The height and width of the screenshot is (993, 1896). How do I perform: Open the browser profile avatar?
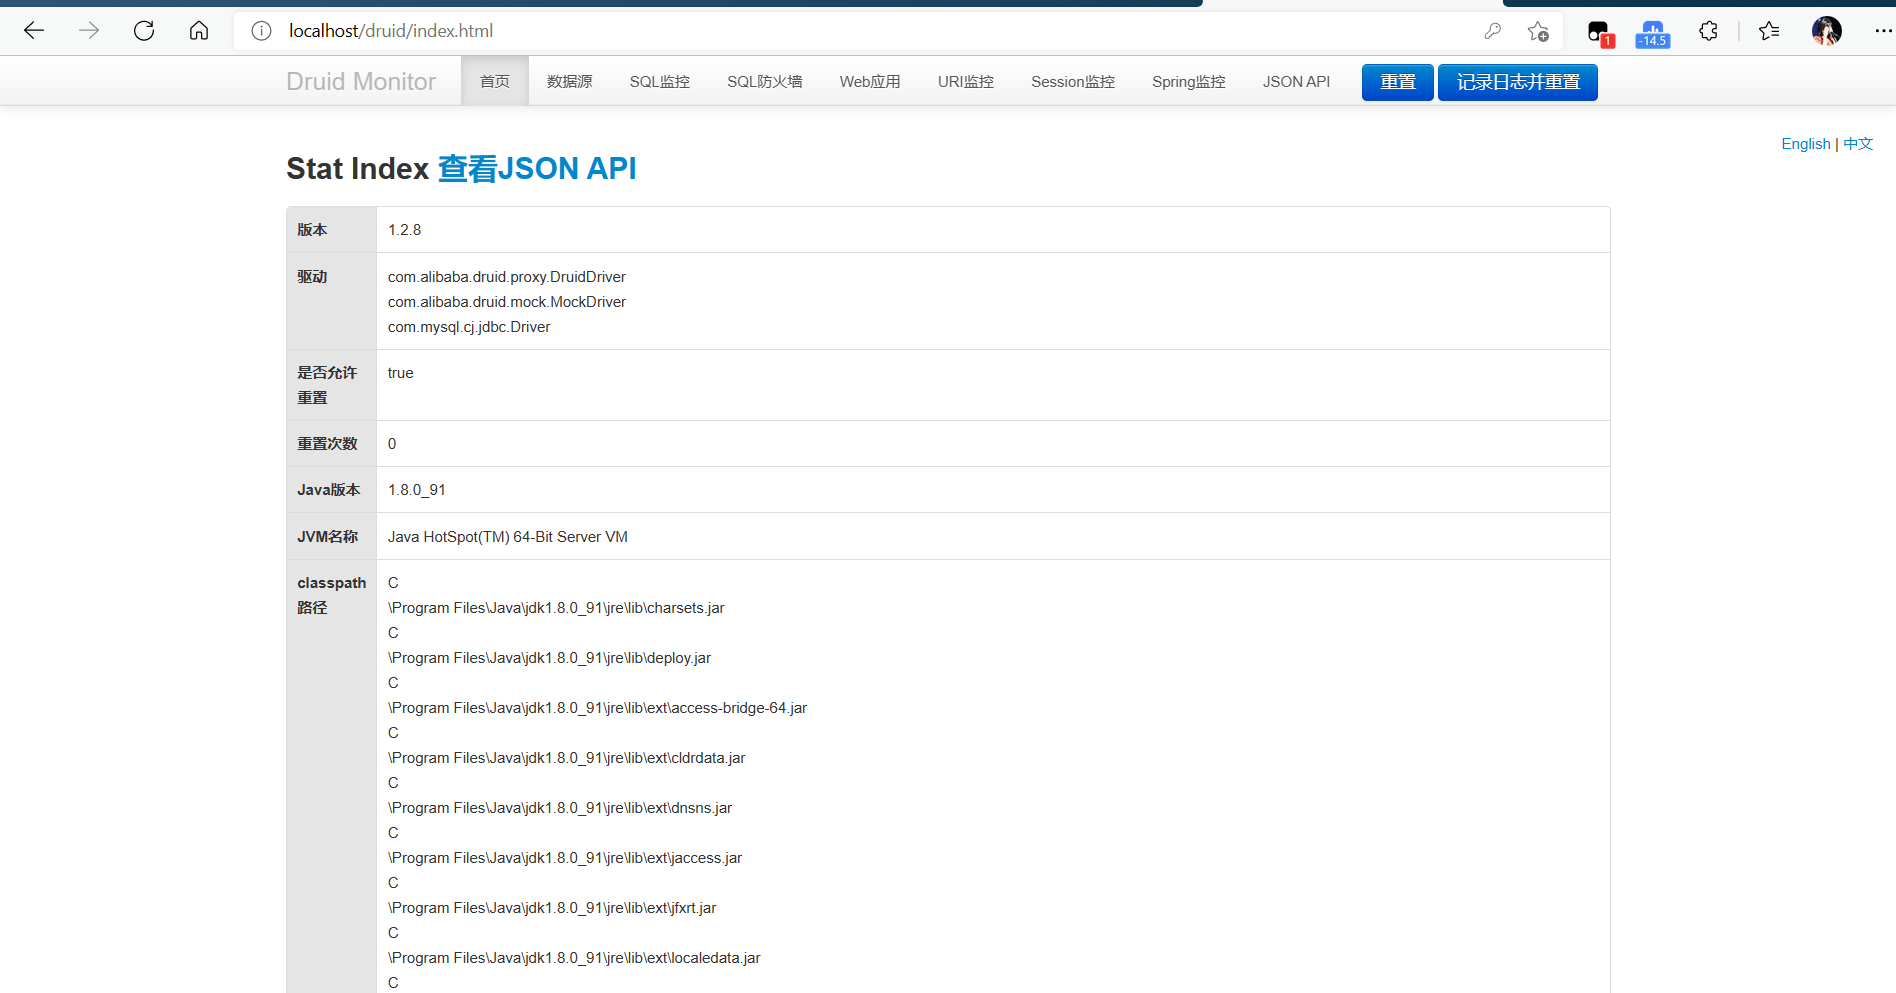click(1826, 30)
